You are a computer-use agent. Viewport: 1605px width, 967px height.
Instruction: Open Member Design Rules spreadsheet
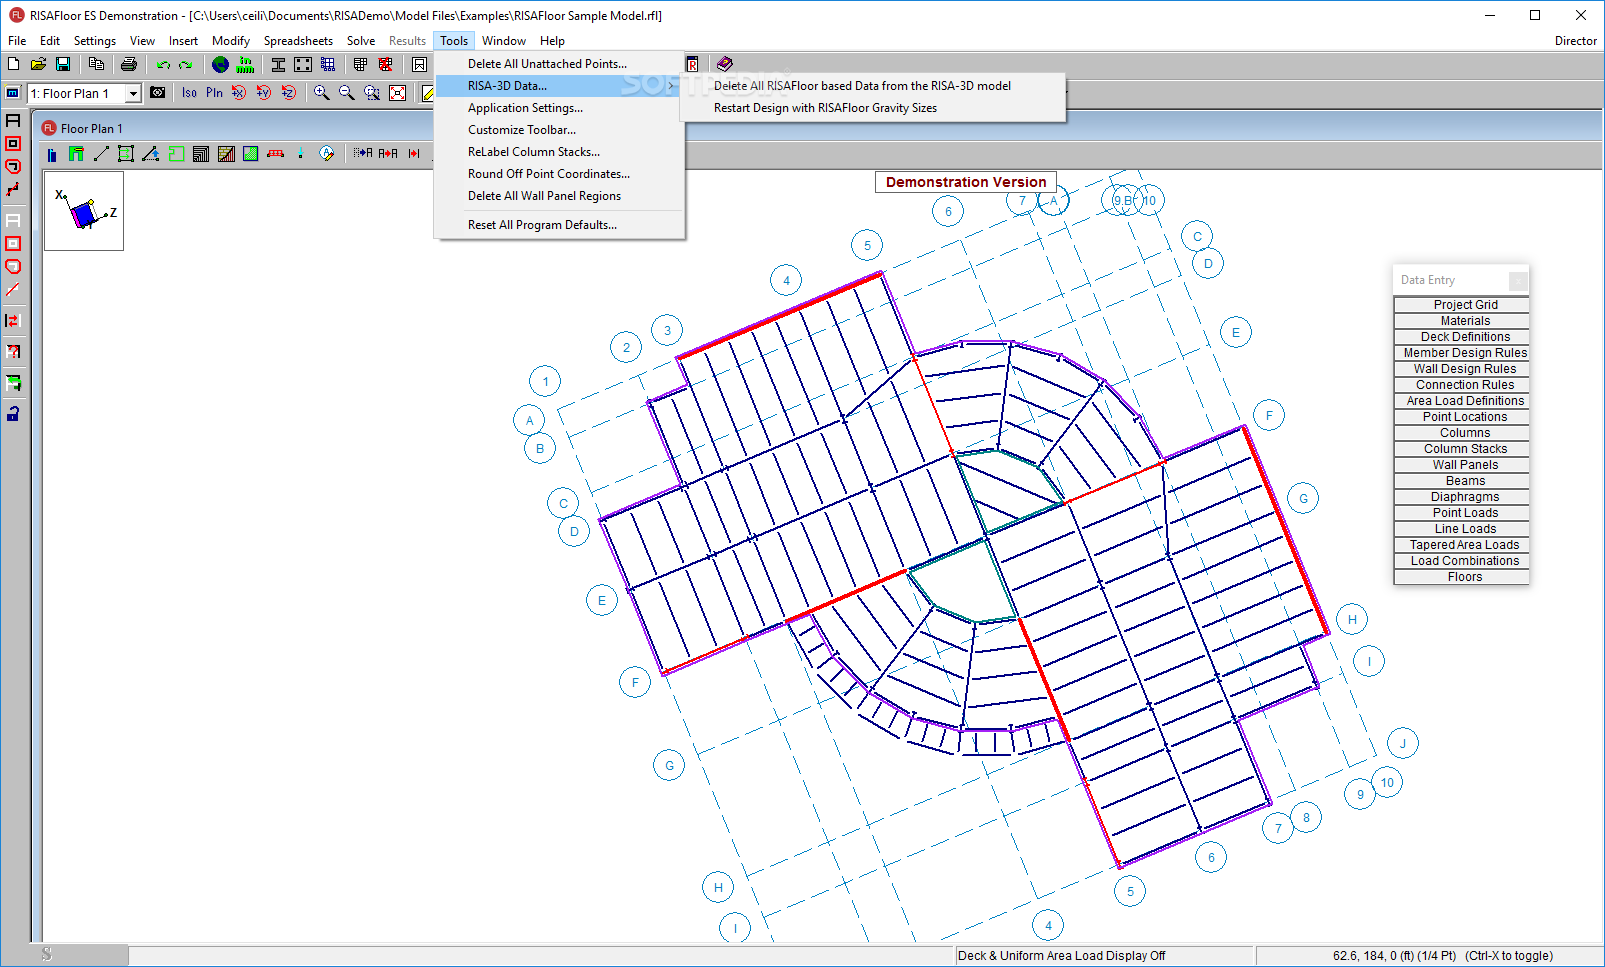click(x=1462, y=353)
